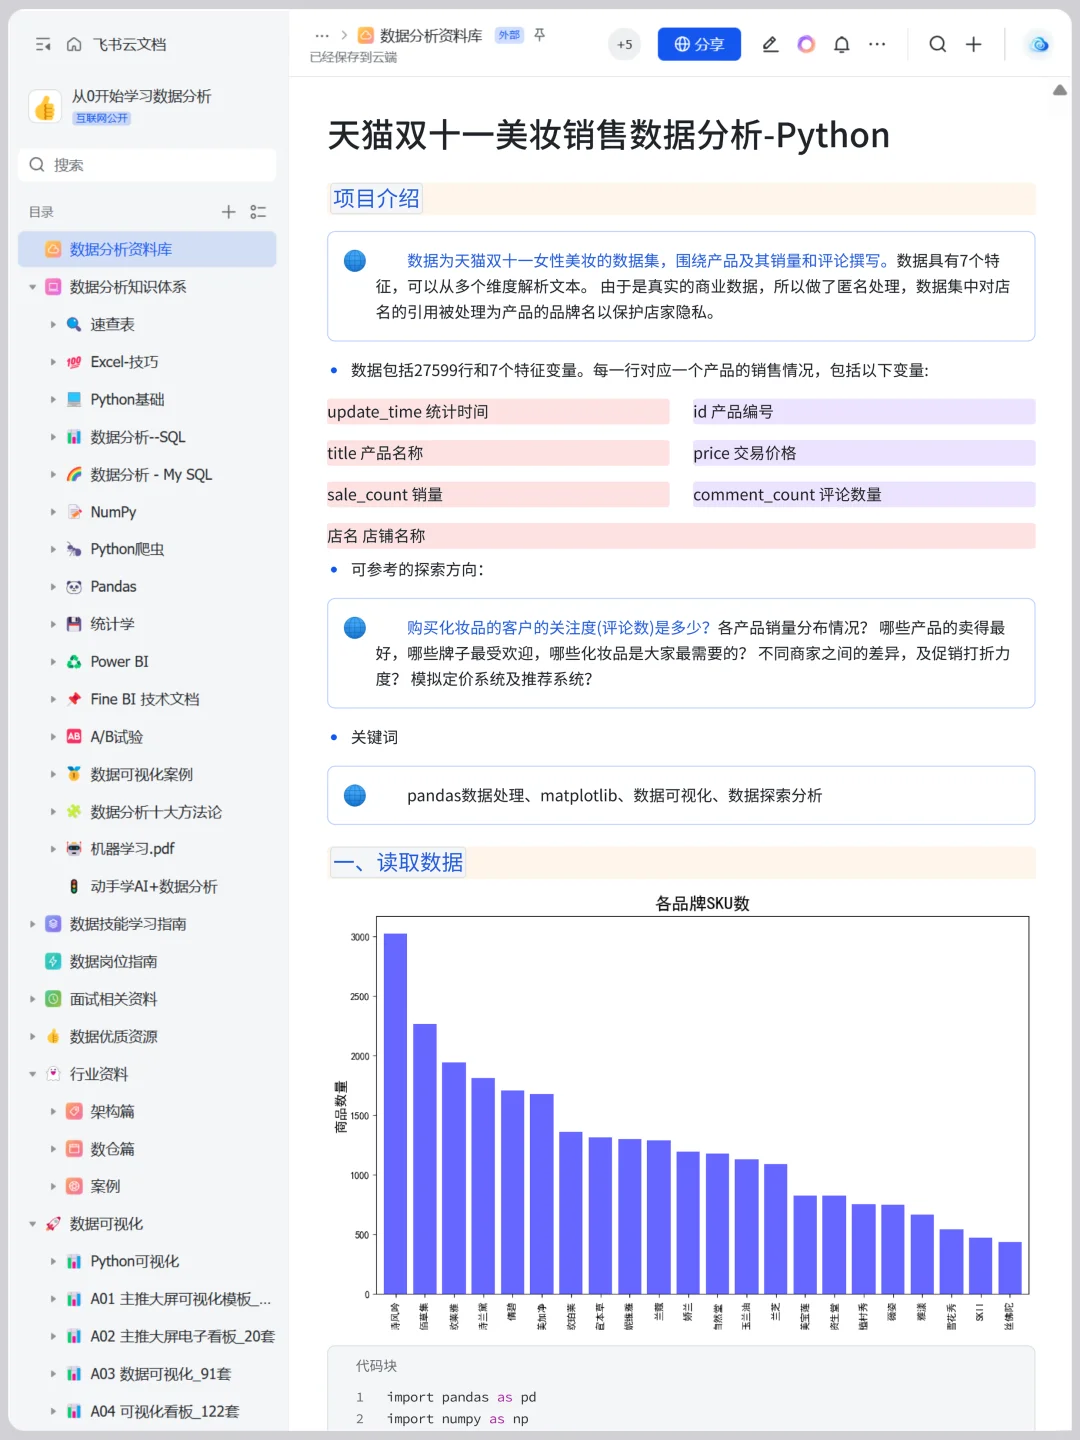Expand the Python基础 tree node

(53, 399)
